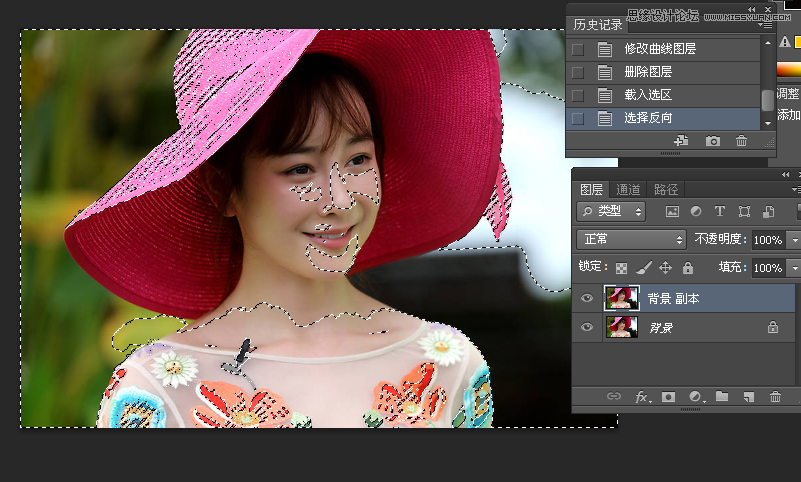The width and height of the screenshot is (801, 482).
Task: Lock all padlock icon in Layers panel
Action: (x=688, y=267)
